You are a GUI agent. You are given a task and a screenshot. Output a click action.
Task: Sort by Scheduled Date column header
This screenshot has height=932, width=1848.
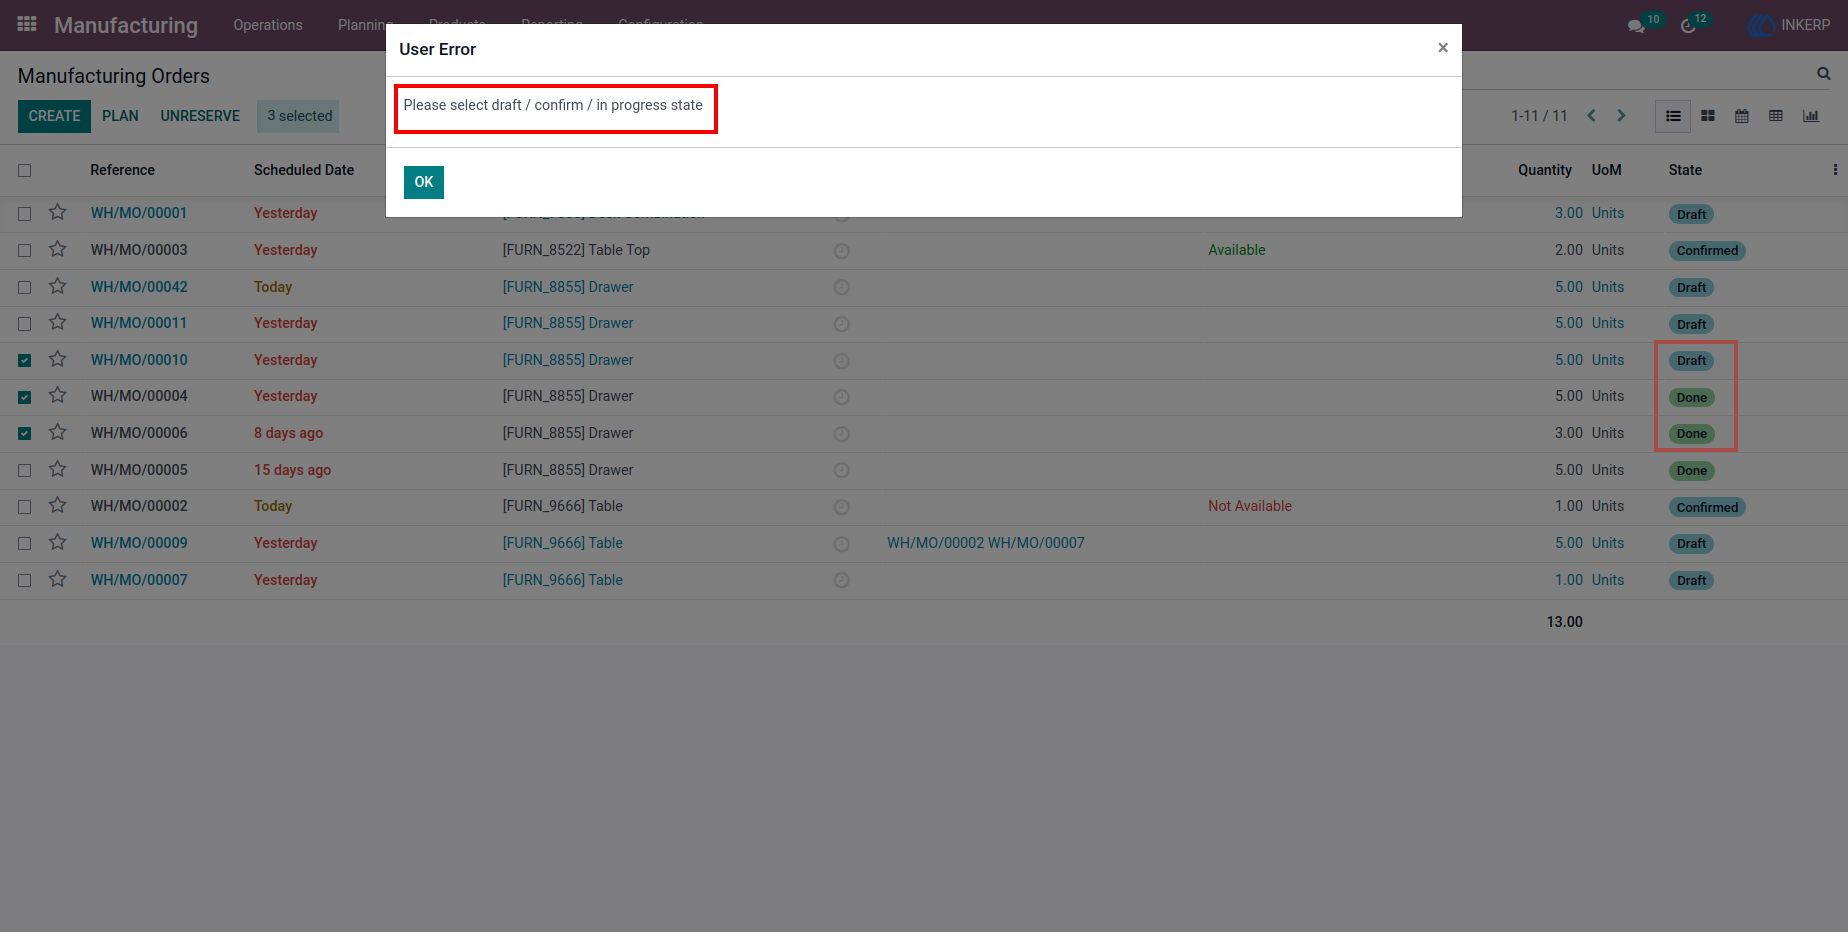coord(304,170)
